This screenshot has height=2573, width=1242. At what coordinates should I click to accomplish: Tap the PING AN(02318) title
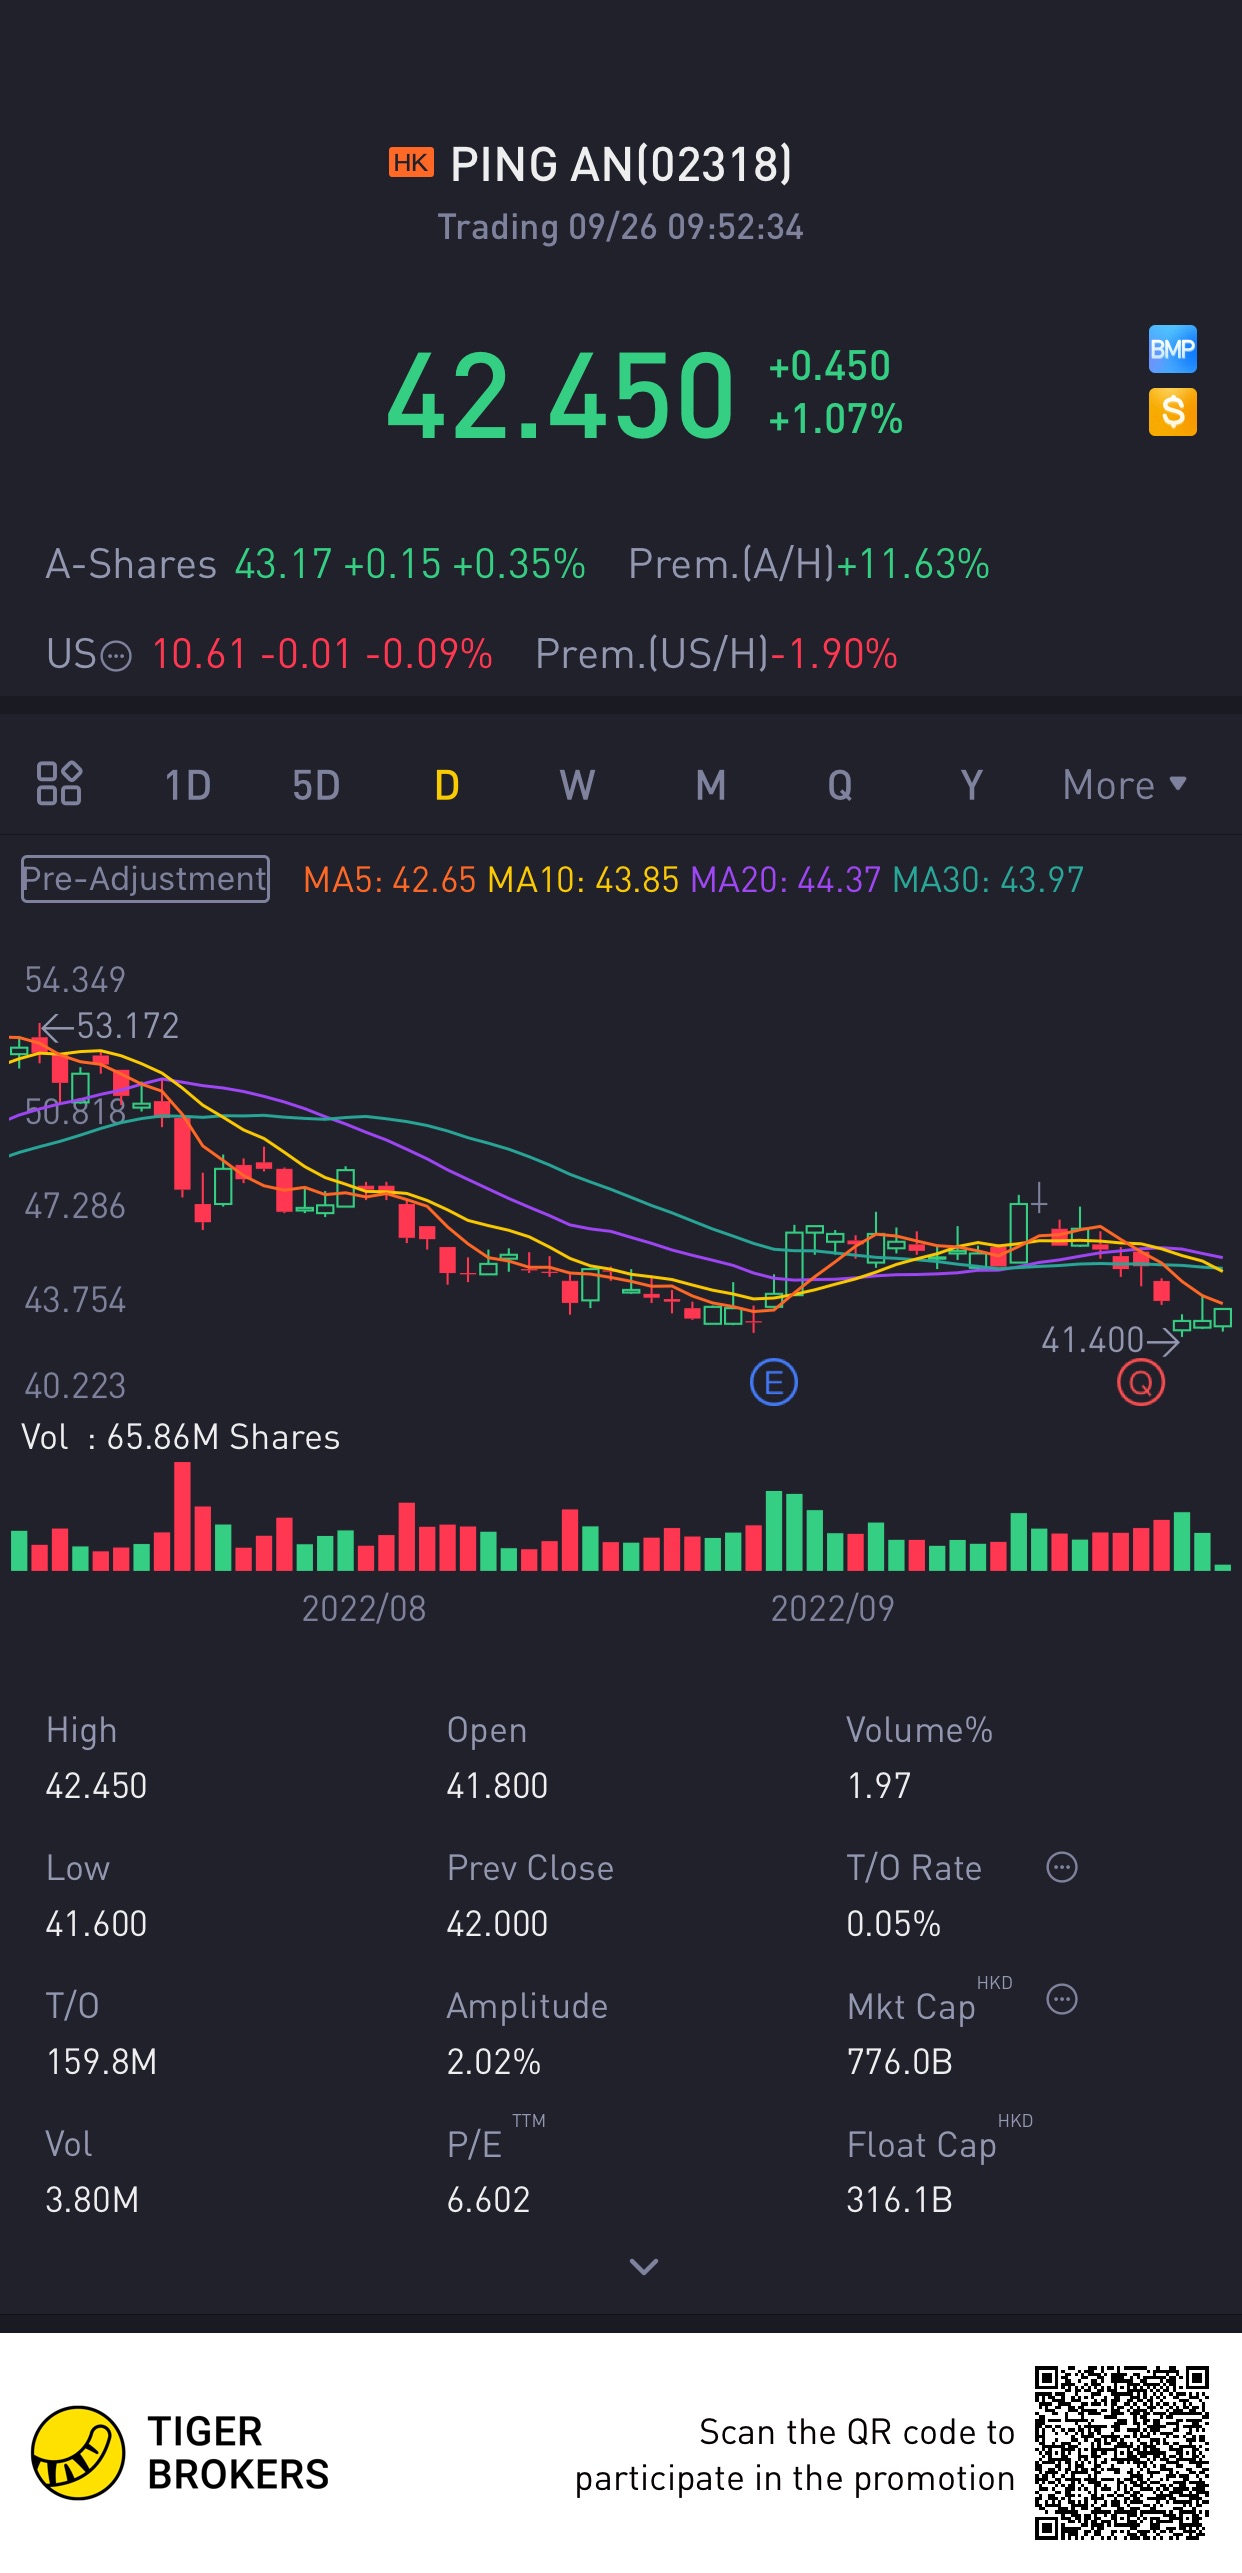click(x=620, y=164)
